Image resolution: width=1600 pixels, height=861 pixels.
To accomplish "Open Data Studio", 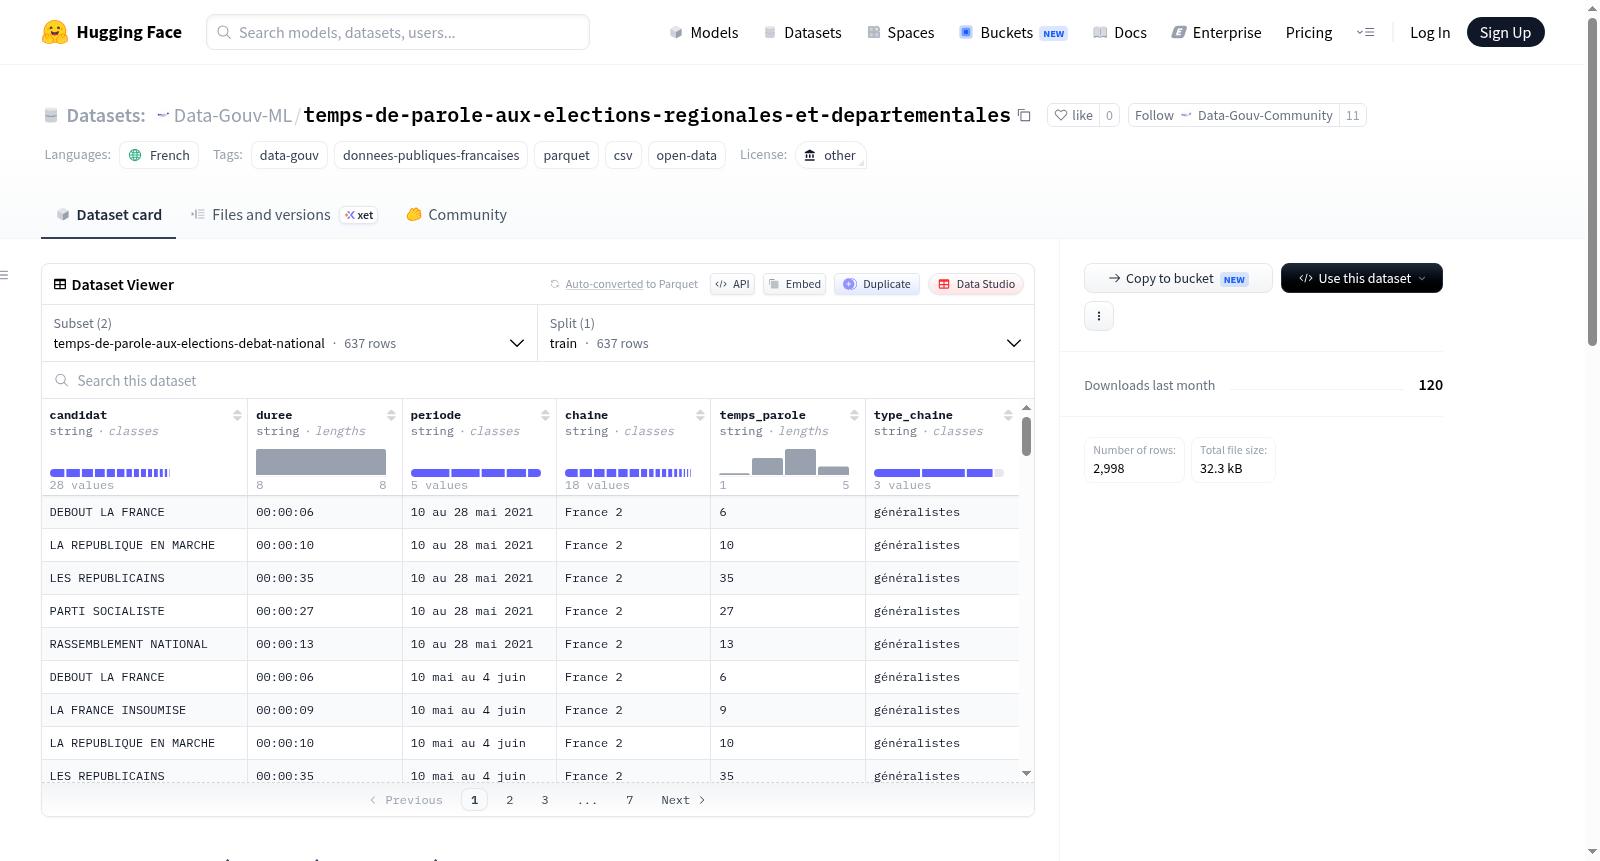I will 976,284.
